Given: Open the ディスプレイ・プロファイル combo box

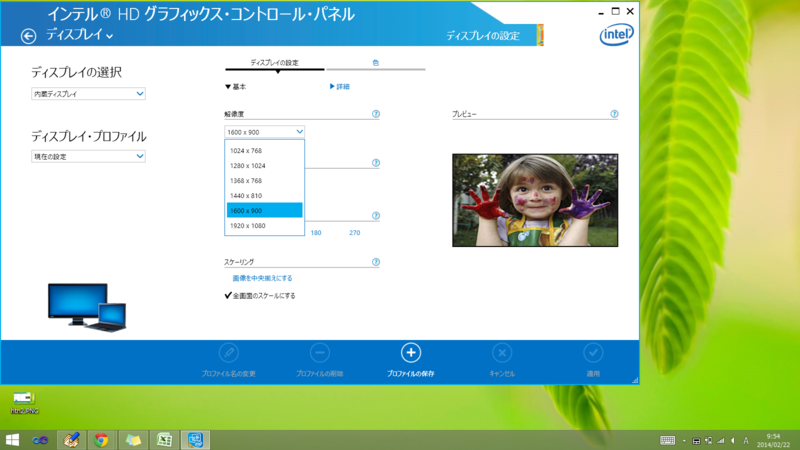Looking at the screenshot, I should coord(88,157).
